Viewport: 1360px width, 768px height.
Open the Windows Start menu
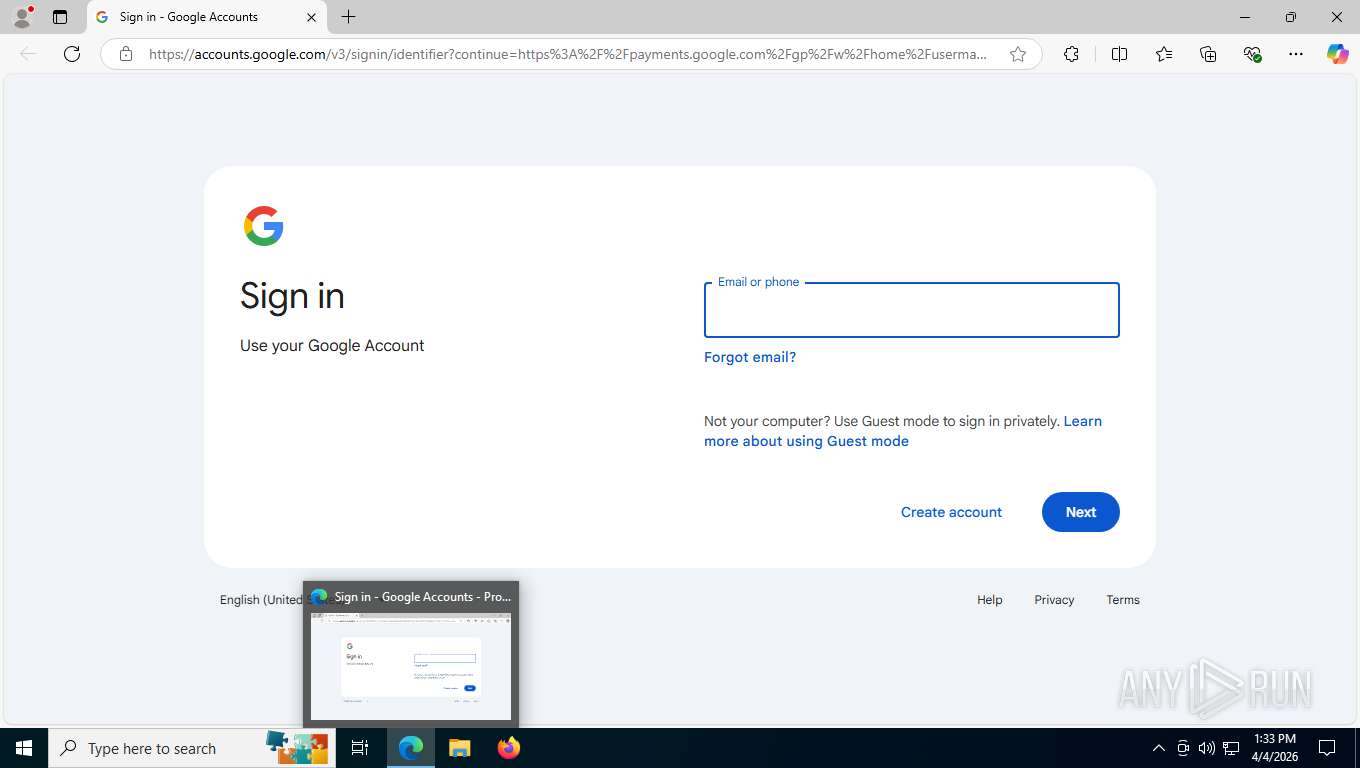[x=24, y=748]
